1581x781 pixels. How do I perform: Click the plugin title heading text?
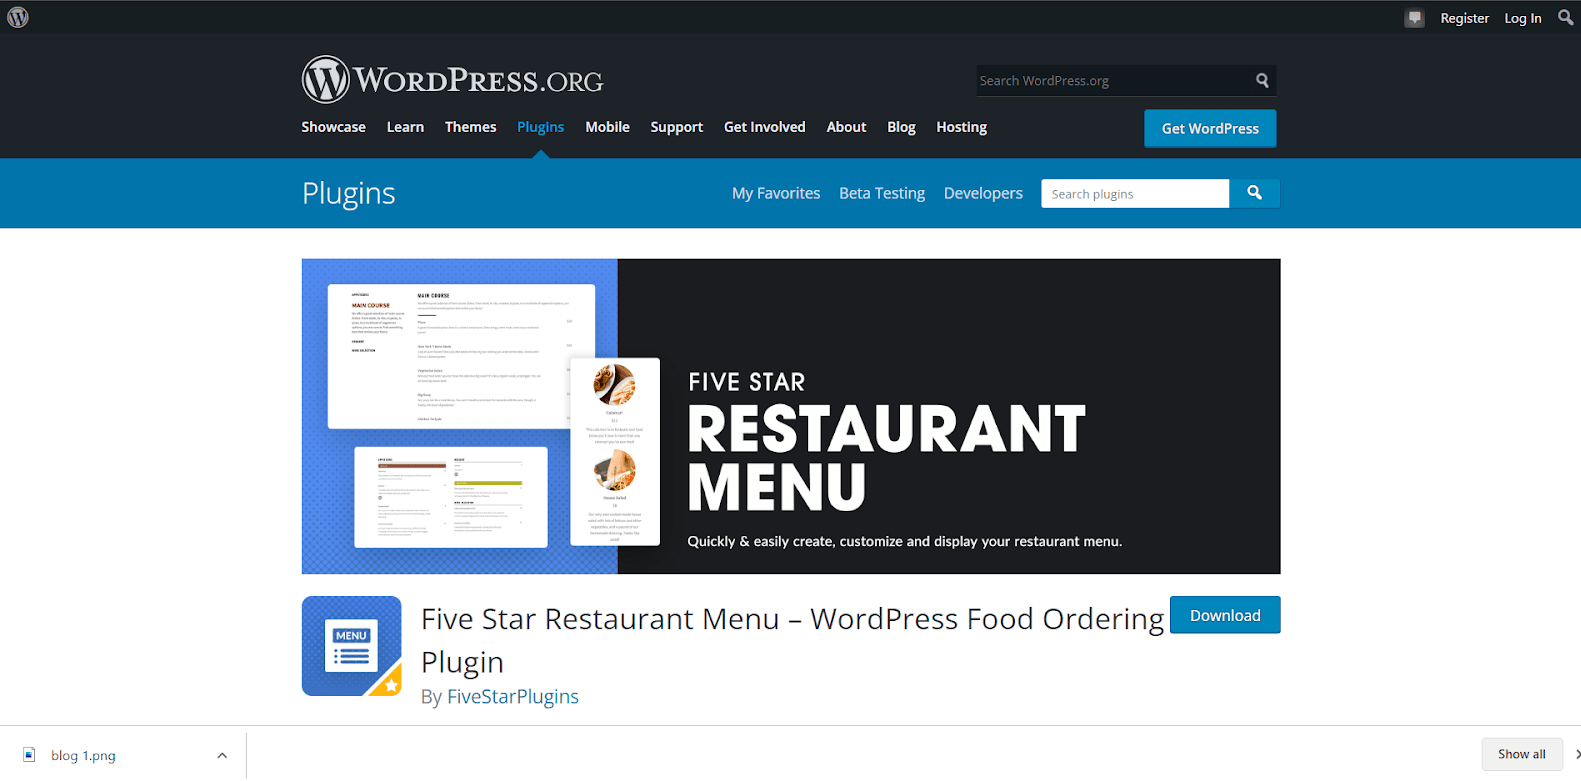pyautogui.click(x=792, y=640)
